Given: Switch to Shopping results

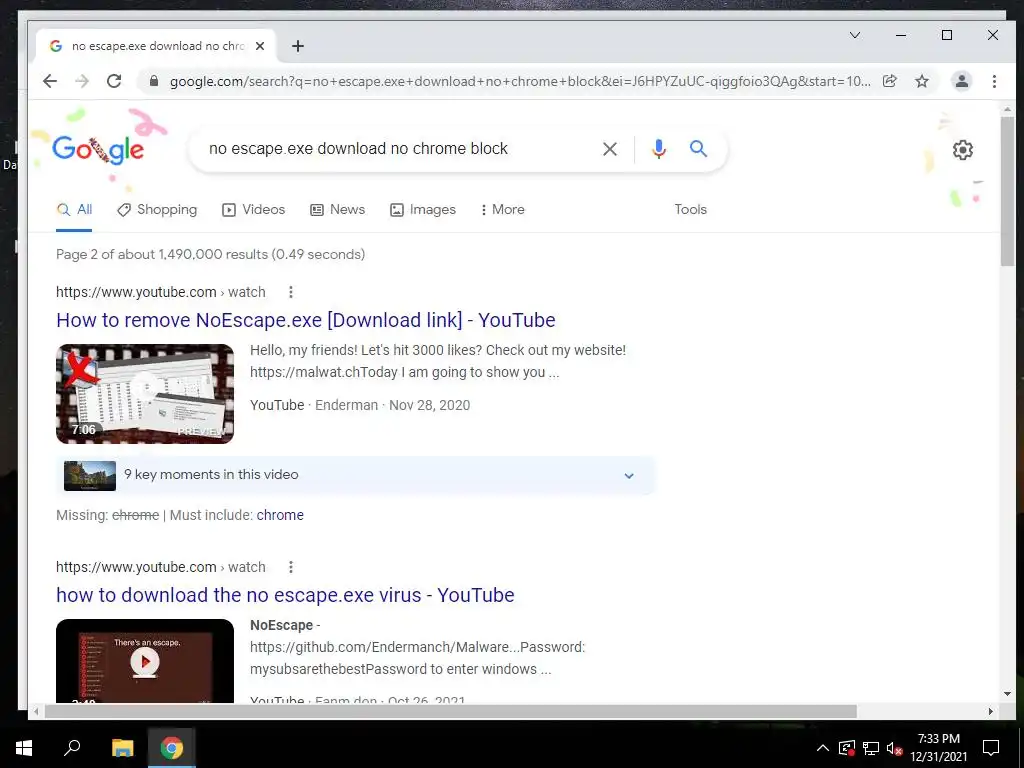Looking at the screenshot, I should click(x=157, y=210).
